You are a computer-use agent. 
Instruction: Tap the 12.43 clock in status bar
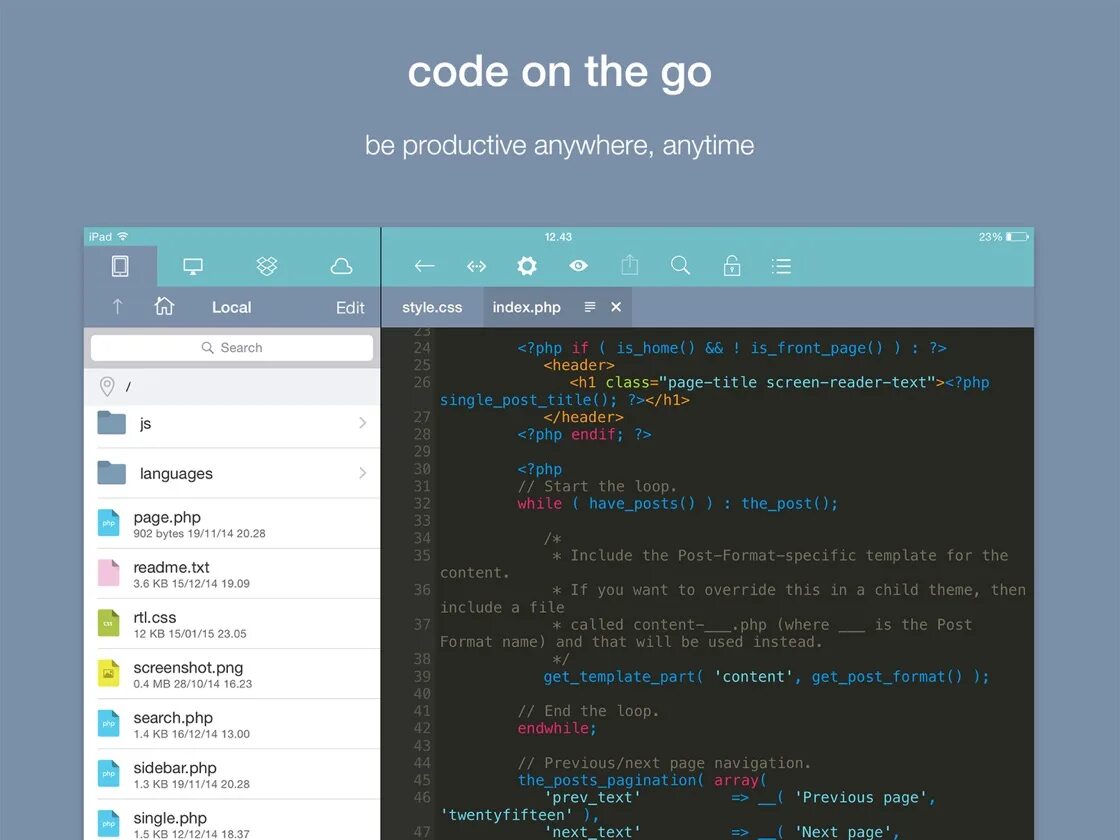point(558,237)
